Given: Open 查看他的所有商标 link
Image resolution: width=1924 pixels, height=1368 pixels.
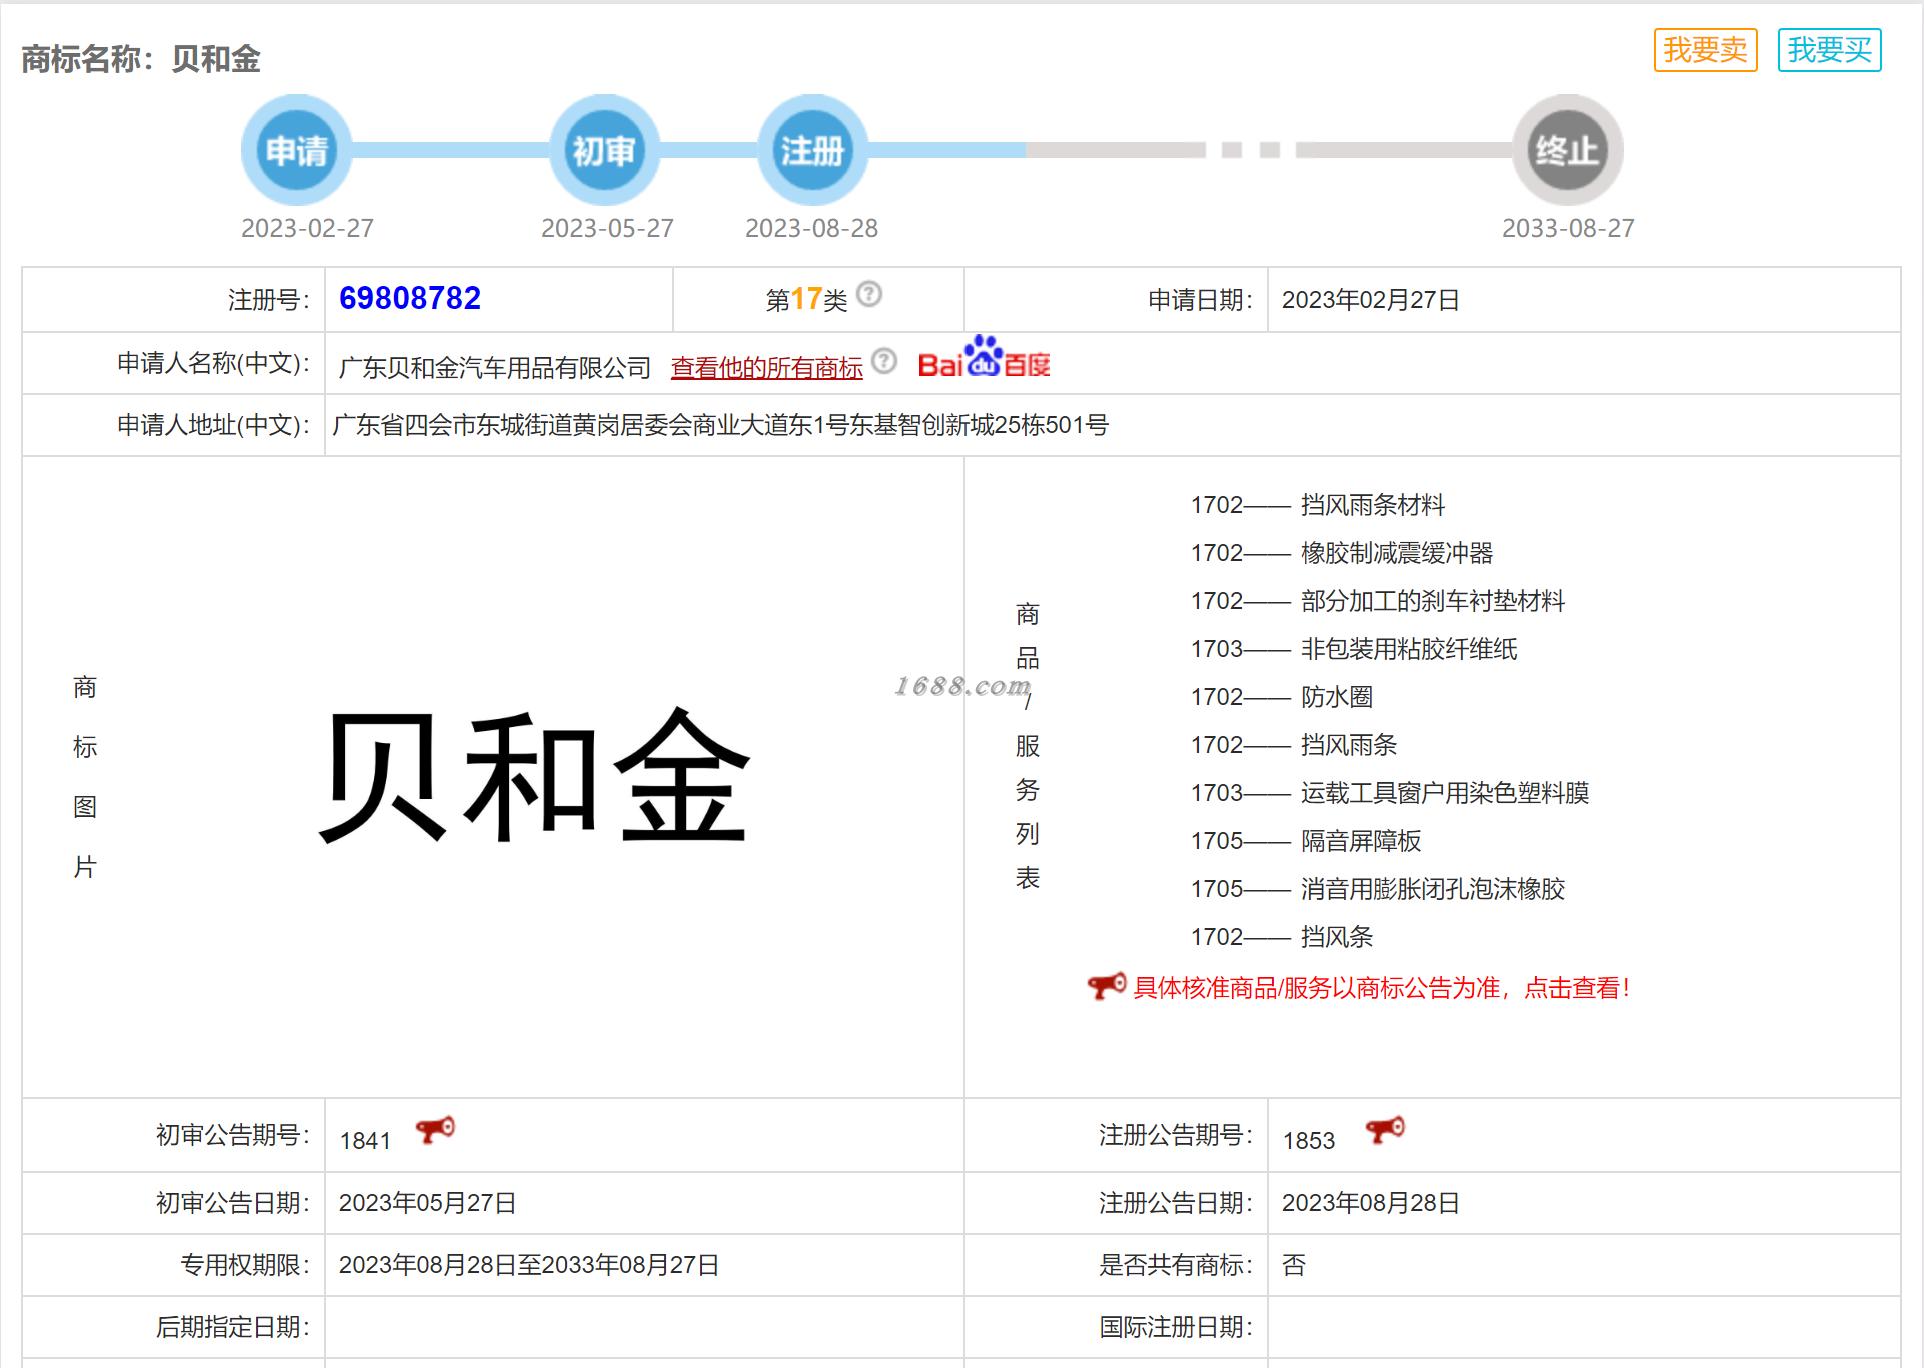Looking at the screenshot, I should coord(766,368).
